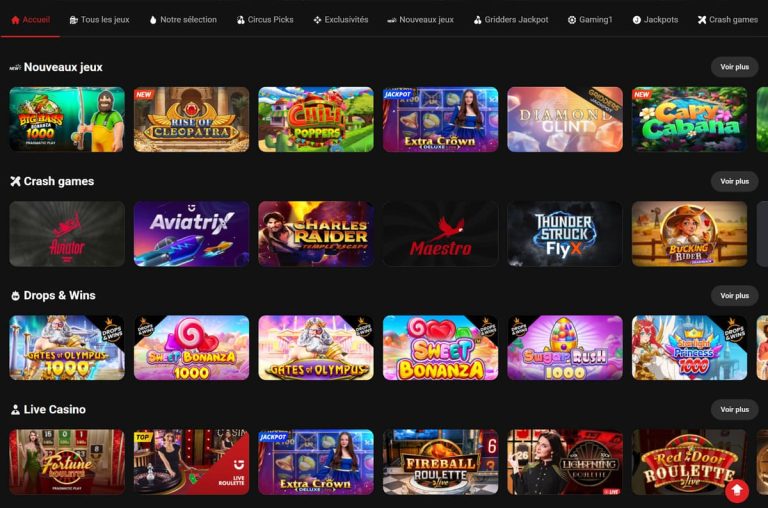
Task: Open Rise of Cleopatra new game
Action: (192, 120)
